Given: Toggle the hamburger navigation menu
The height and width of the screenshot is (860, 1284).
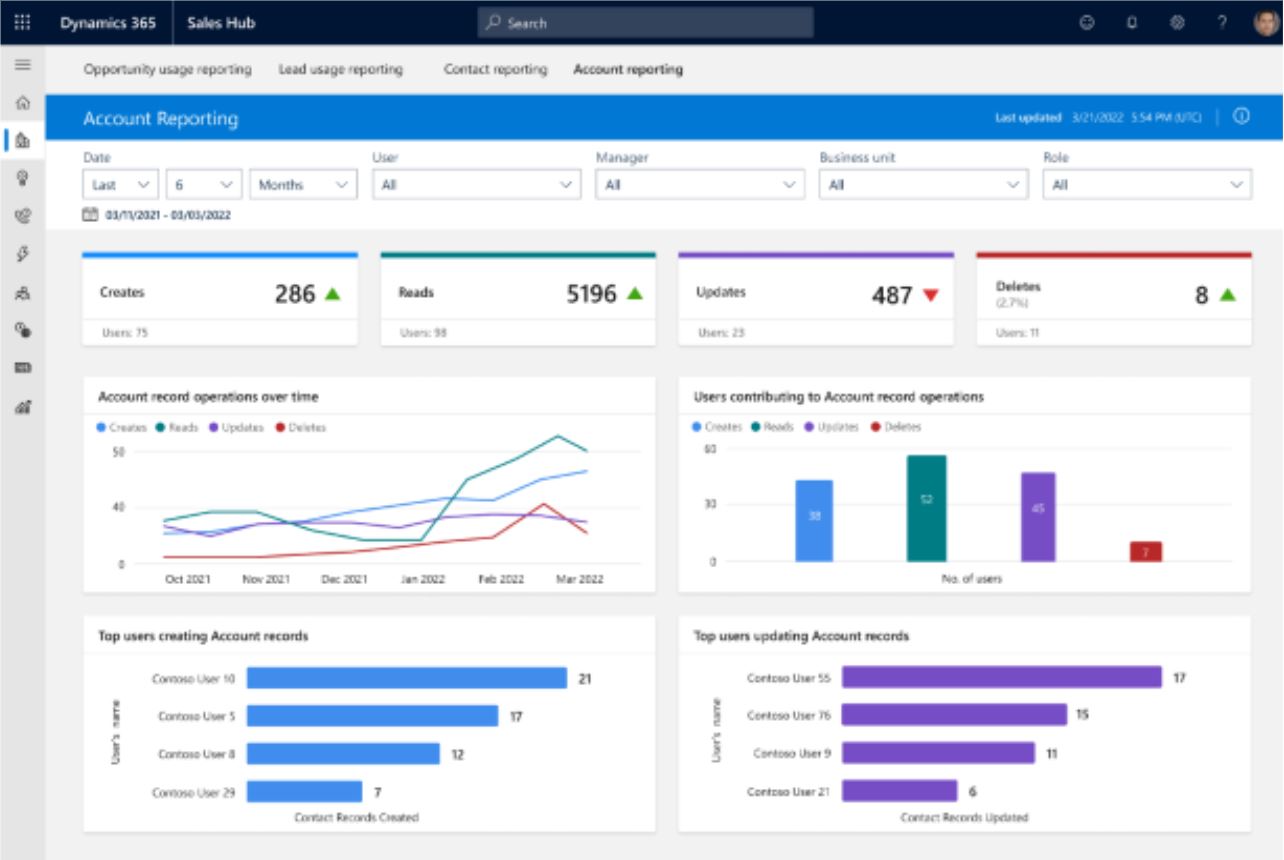Looking at the screenshot, I should [x=22, y=65].
